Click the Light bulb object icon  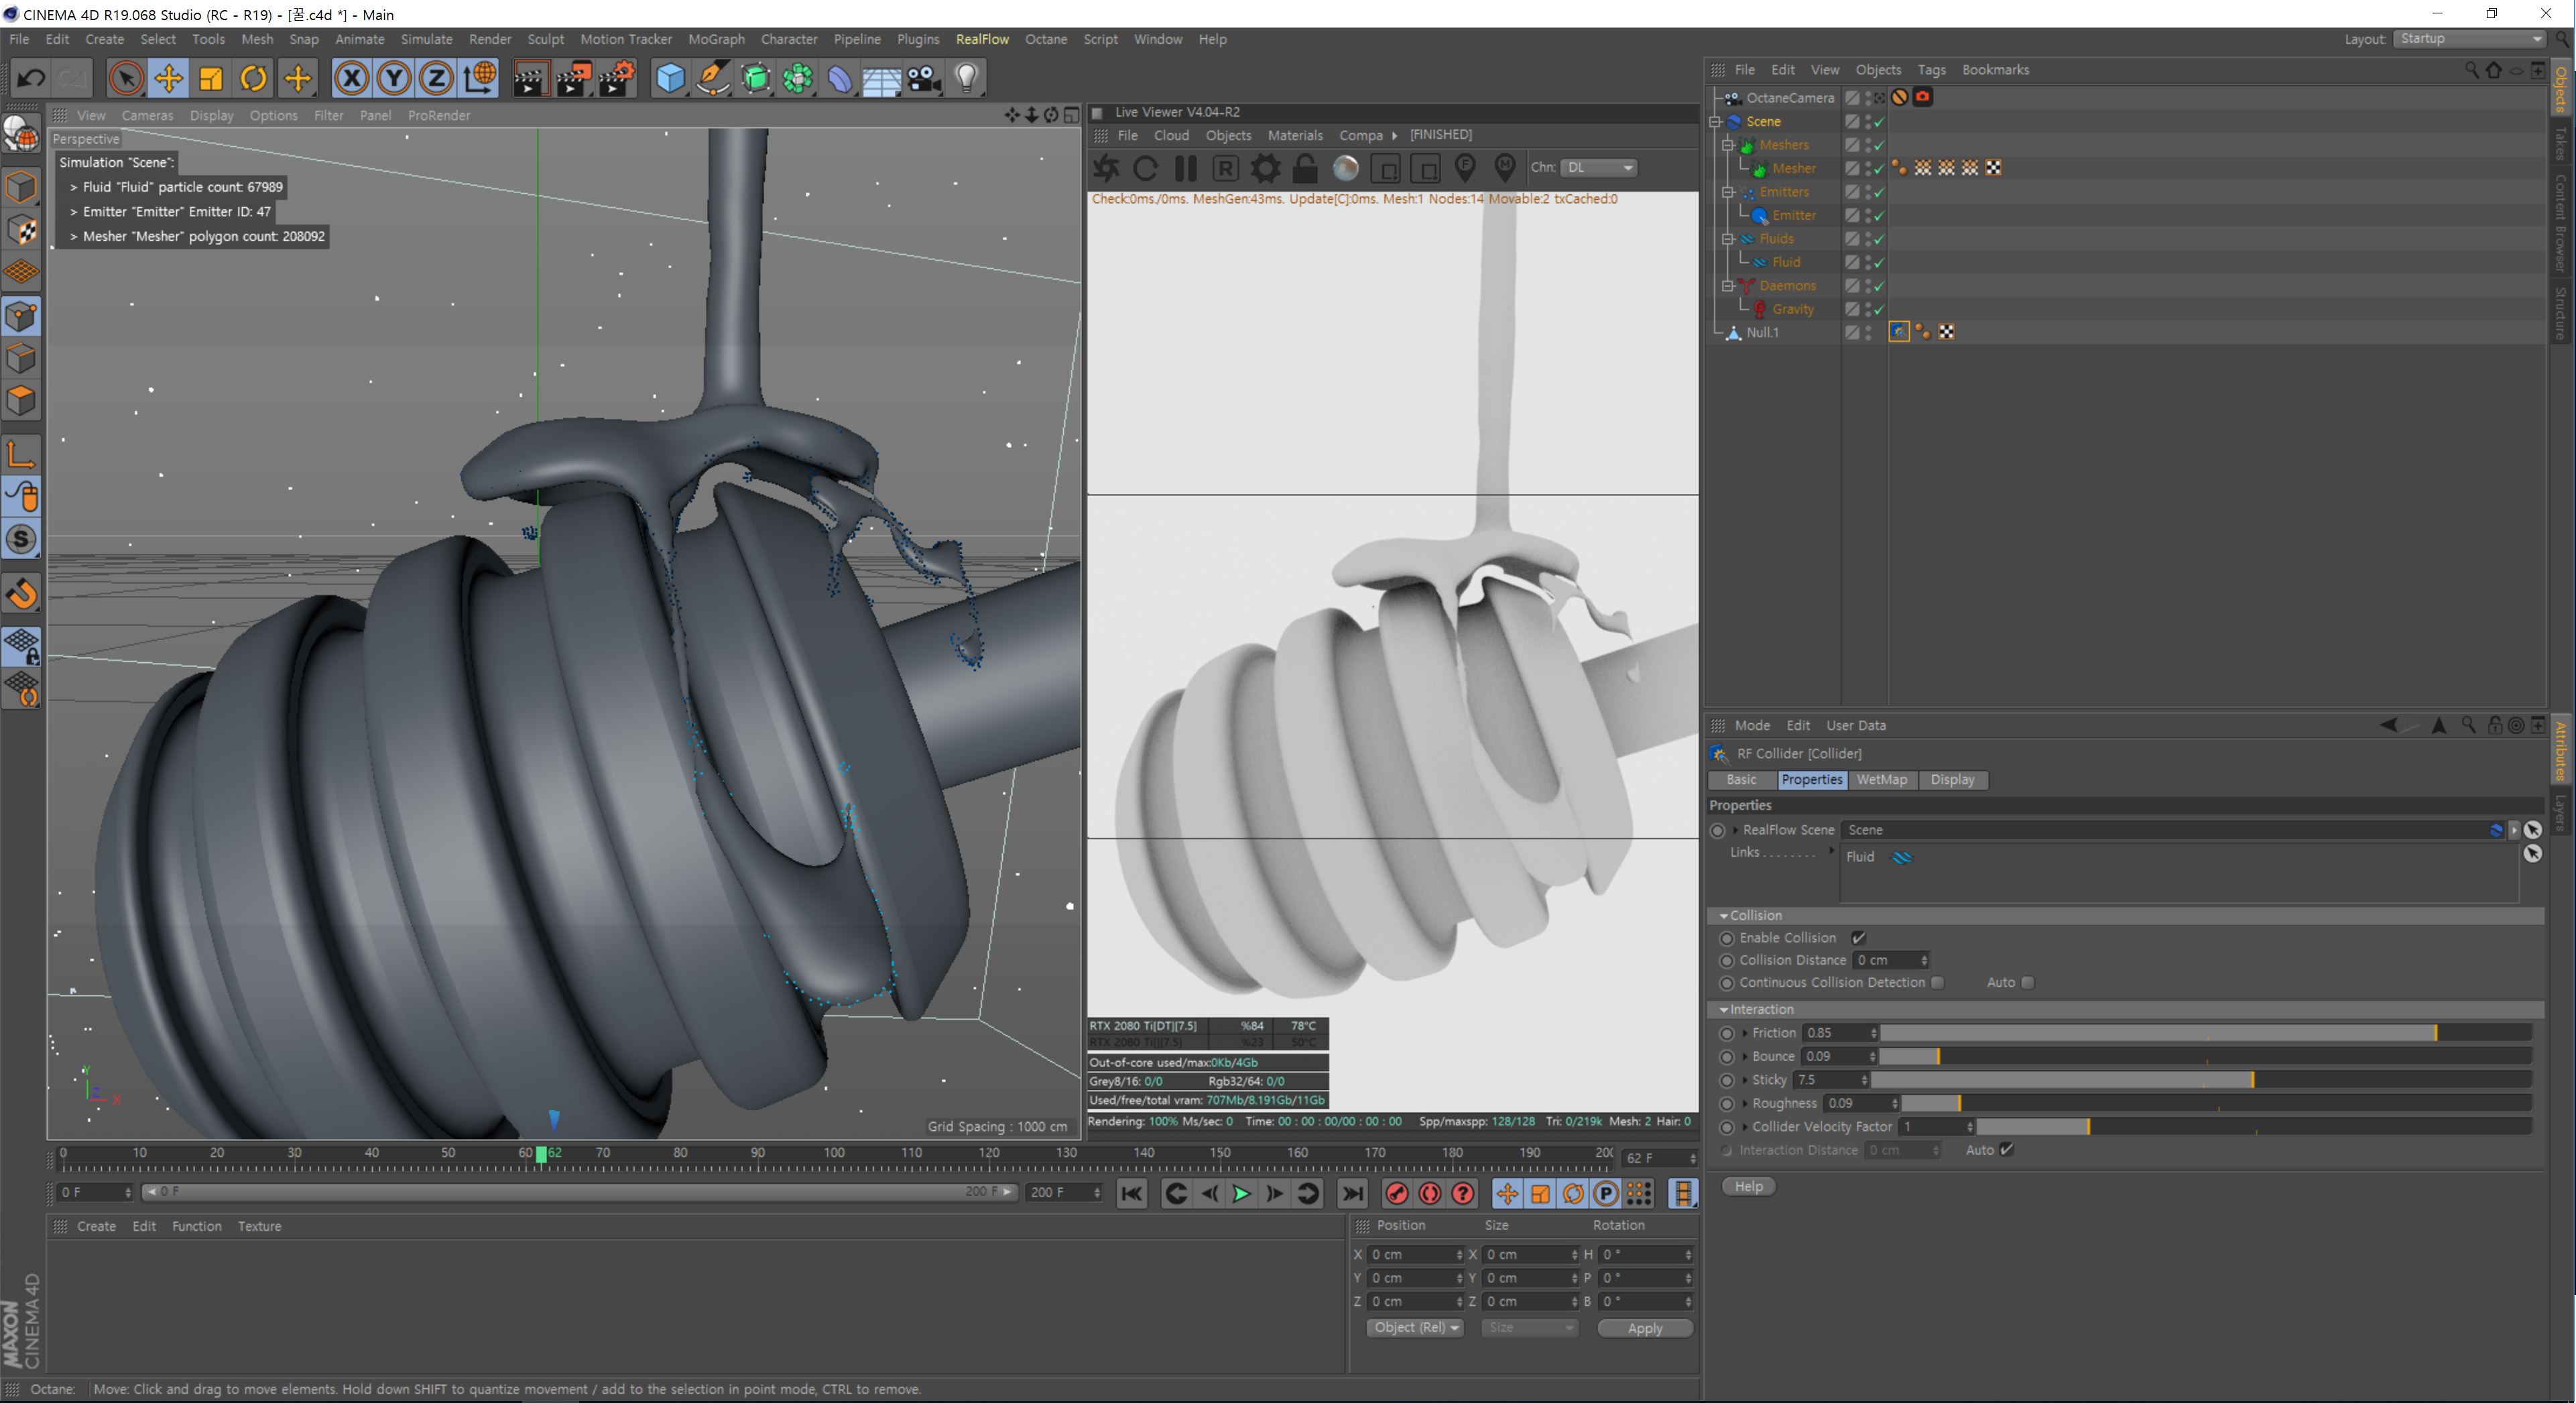[x=966, y=78]
